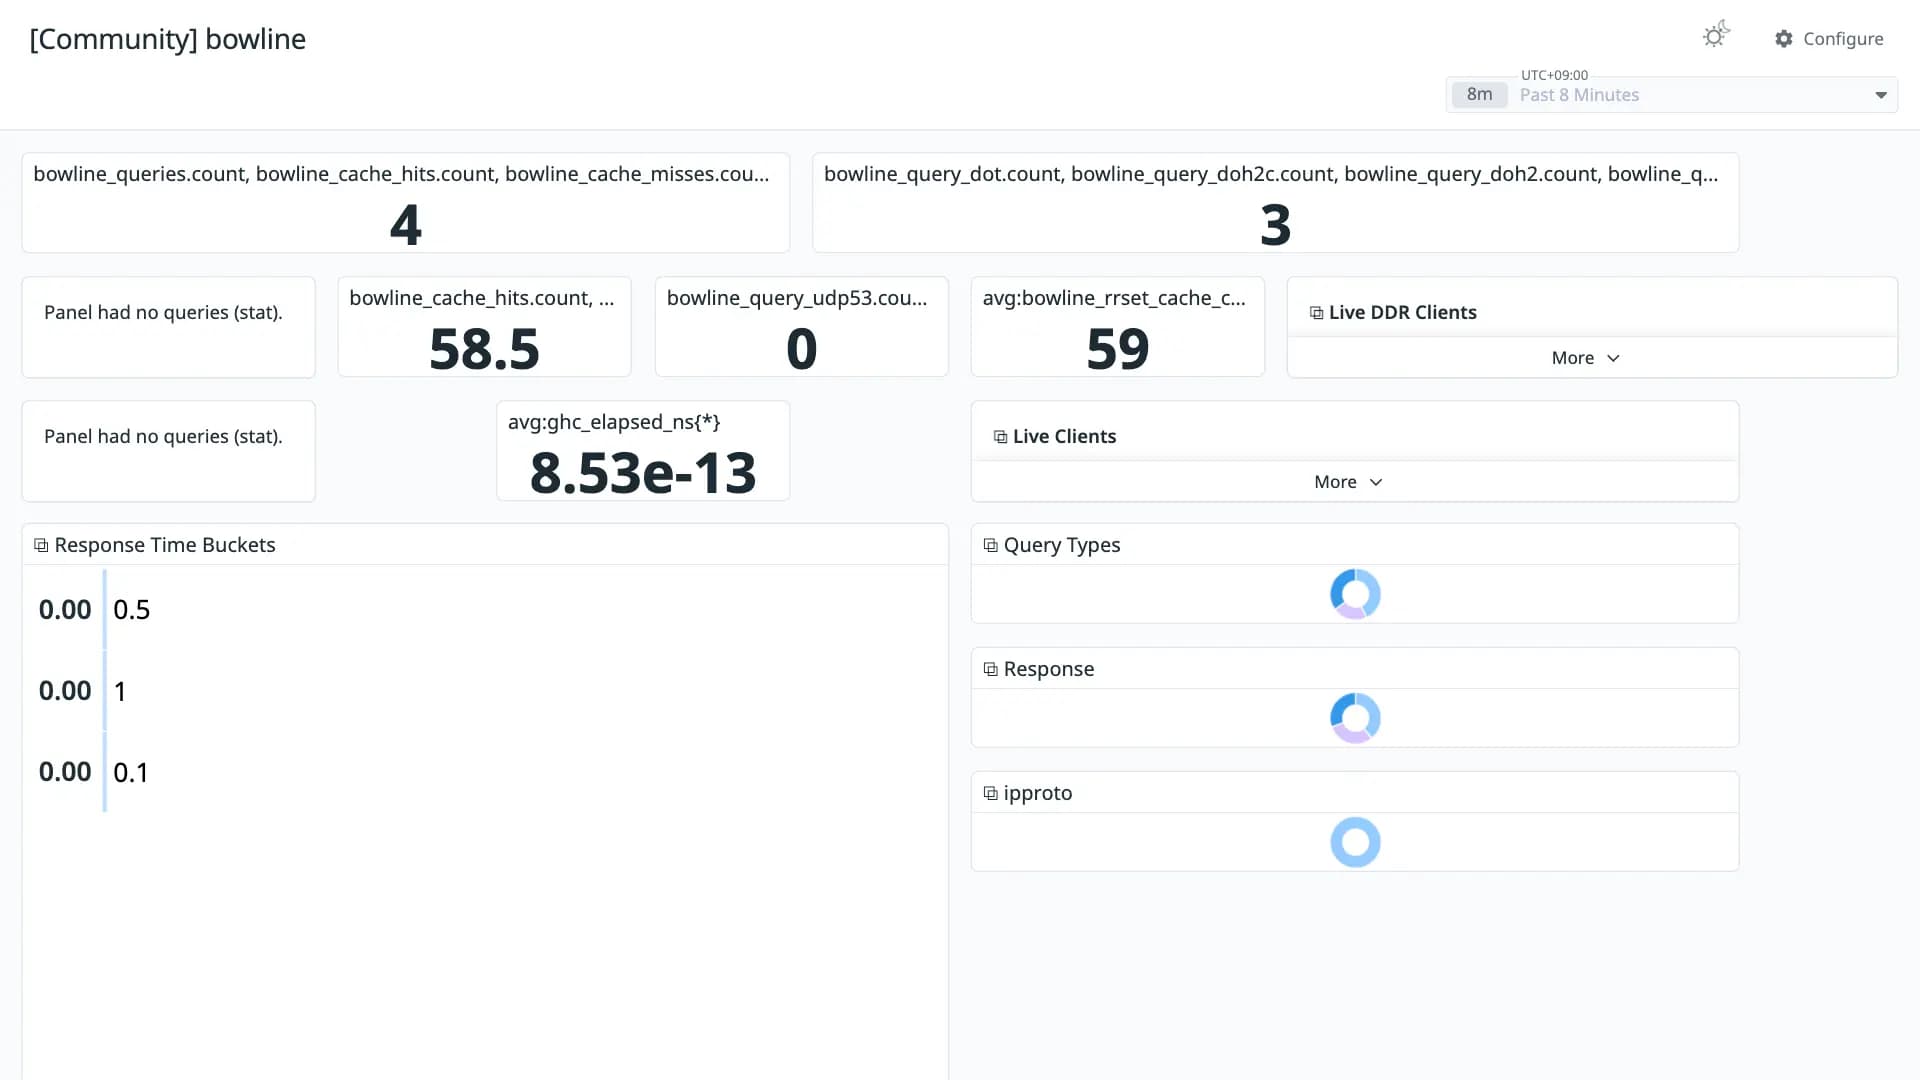Viewport: 1920px width, 1080px height.
Task: Open the Response panel title
Action: [1049, 669]
